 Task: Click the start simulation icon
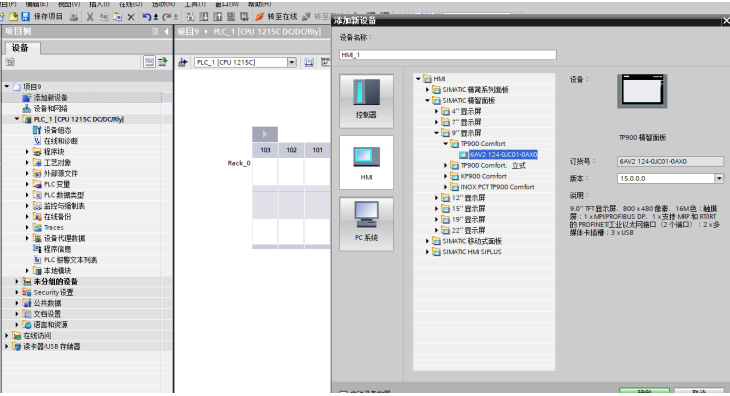point(231,17)
